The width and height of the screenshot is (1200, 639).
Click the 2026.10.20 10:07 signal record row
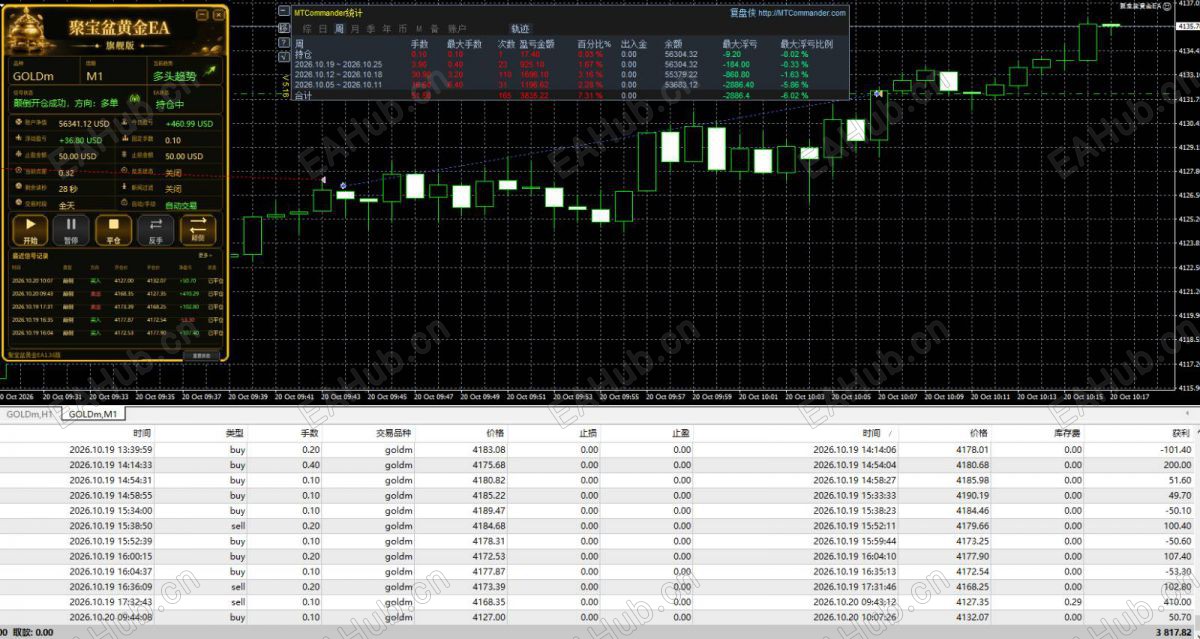tap(118, 280)
